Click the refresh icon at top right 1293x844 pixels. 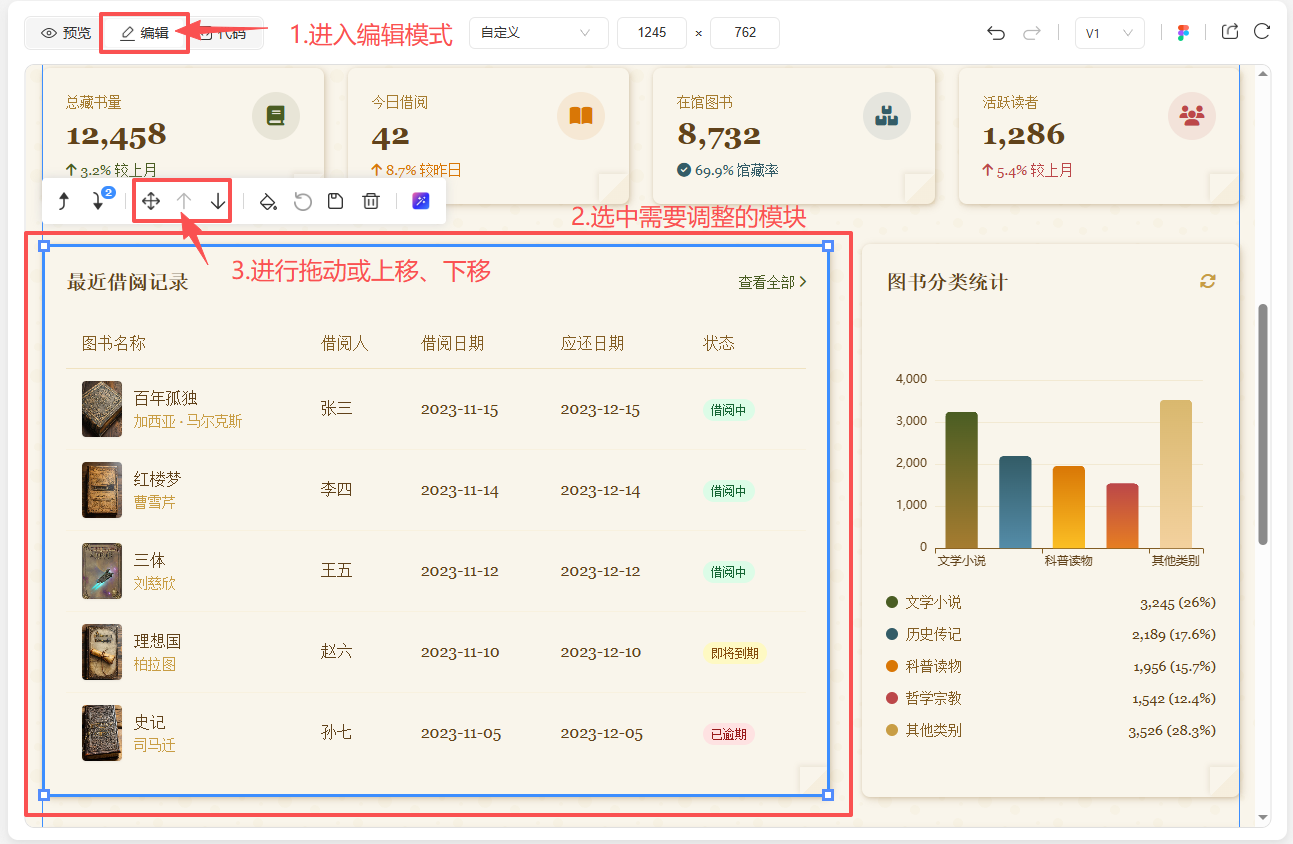(x=1262, y=32)
